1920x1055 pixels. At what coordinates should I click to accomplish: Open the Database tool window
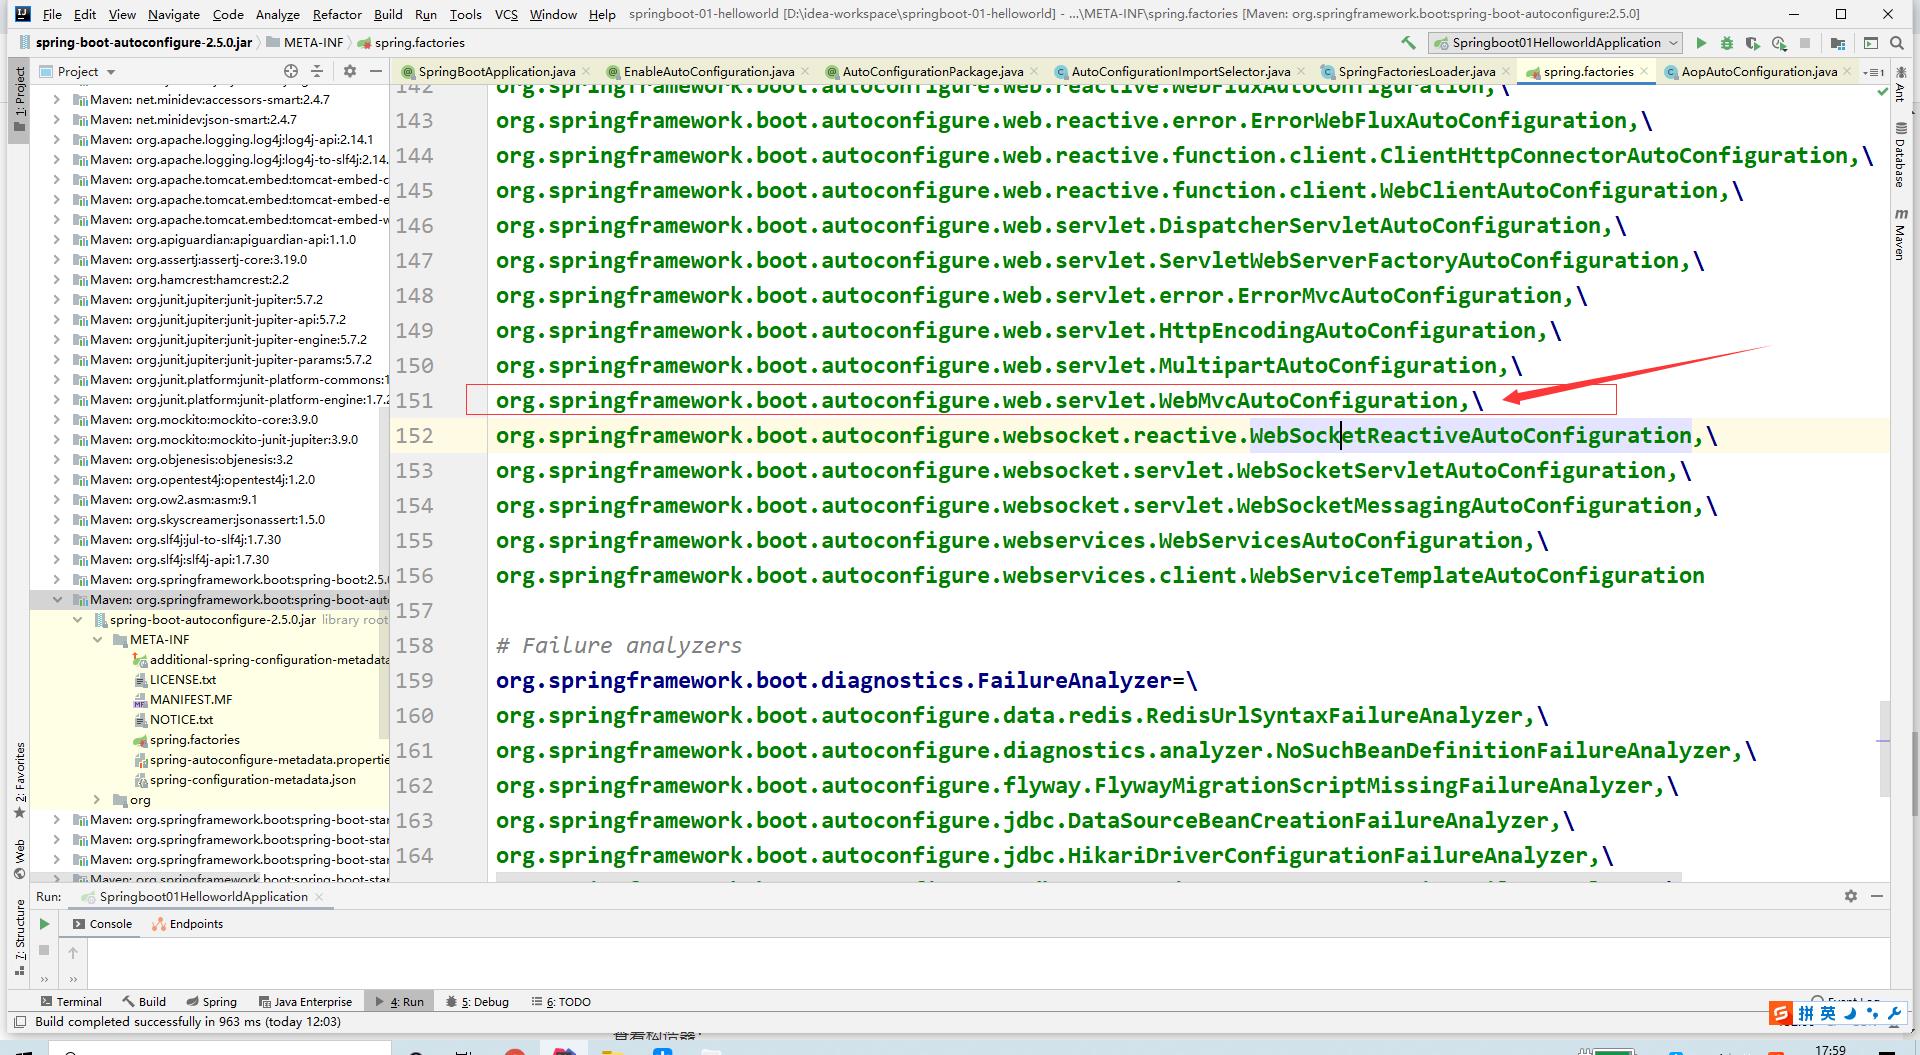pos(1900,155)
